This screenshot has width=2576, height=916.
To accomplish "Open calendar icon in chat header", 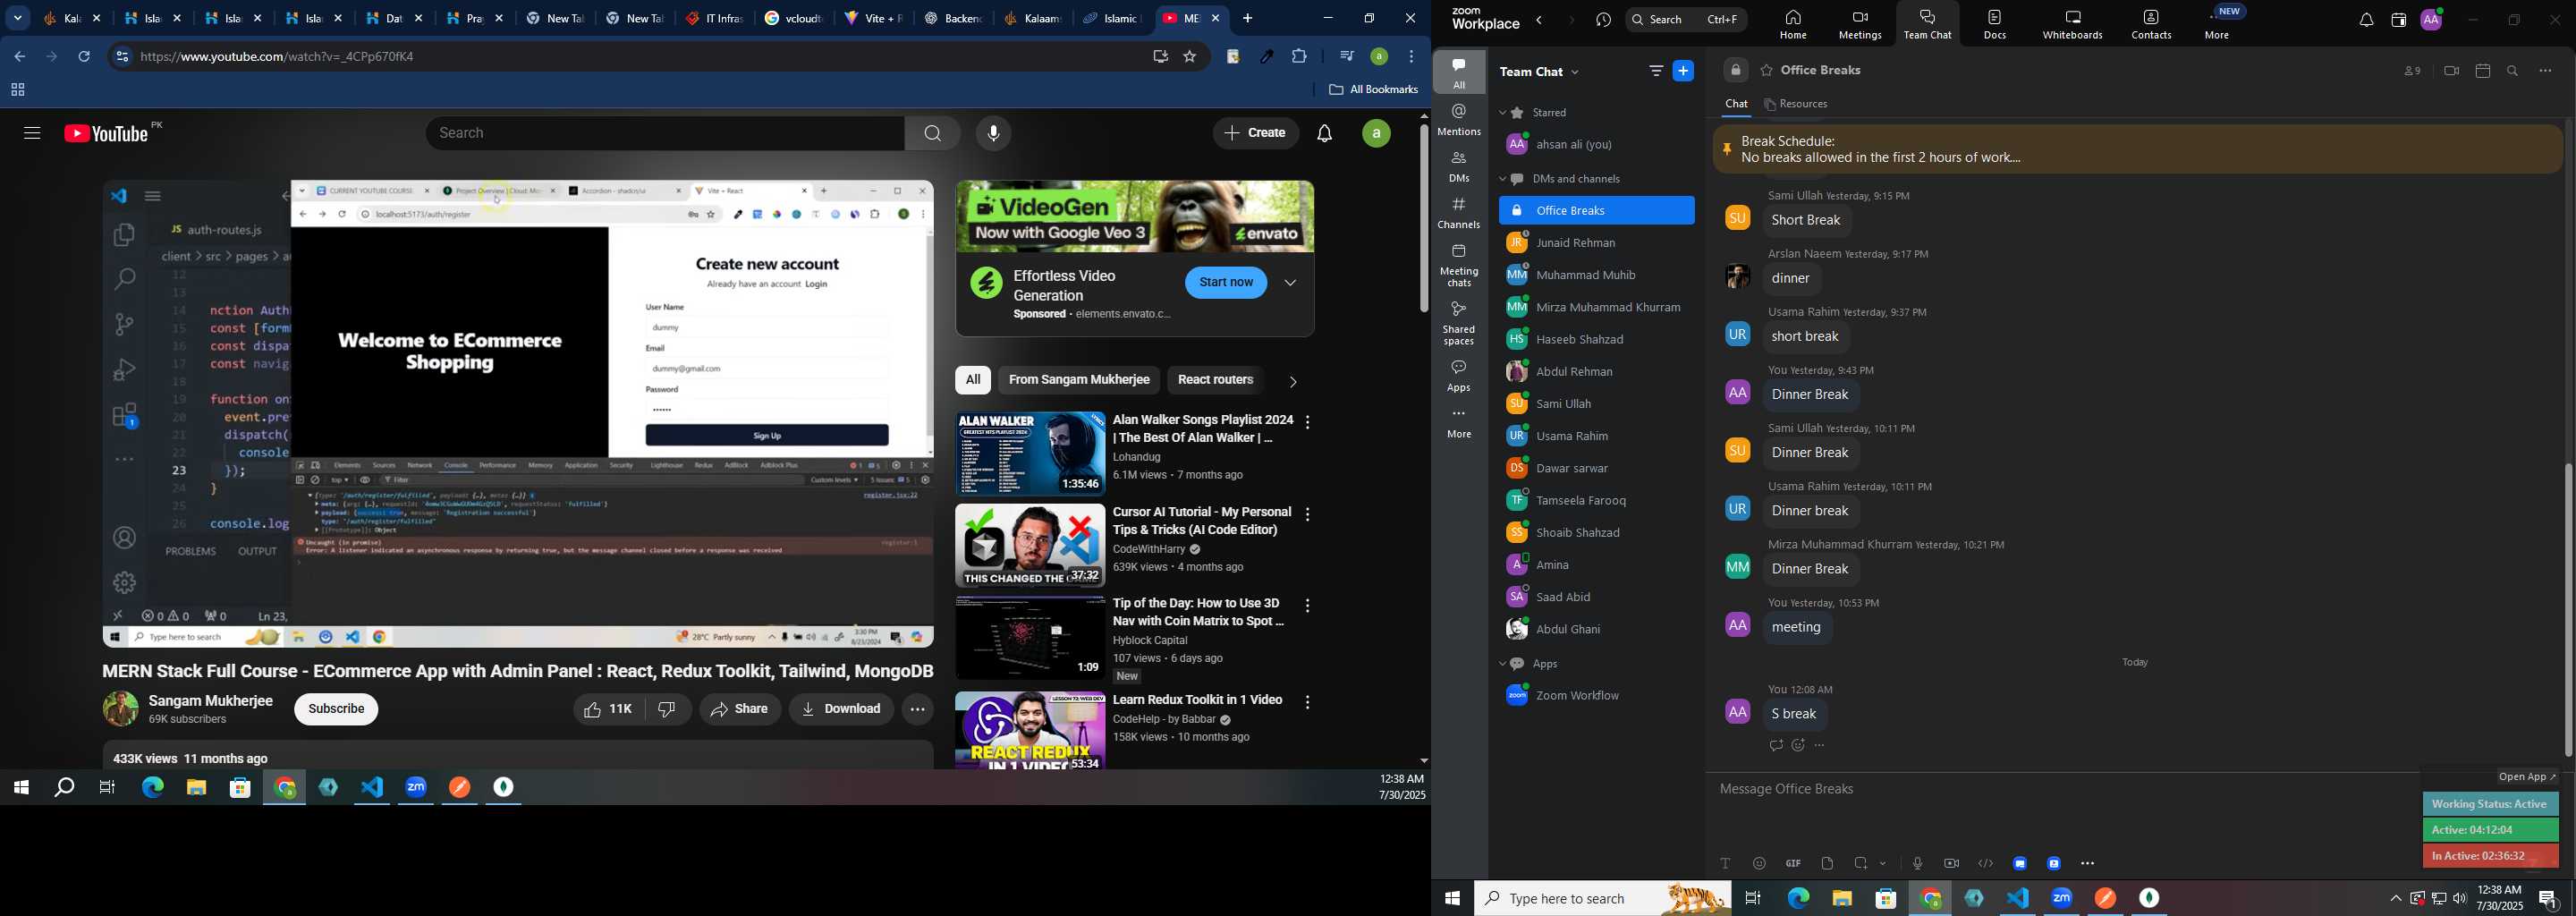I will click(2482, 71).
